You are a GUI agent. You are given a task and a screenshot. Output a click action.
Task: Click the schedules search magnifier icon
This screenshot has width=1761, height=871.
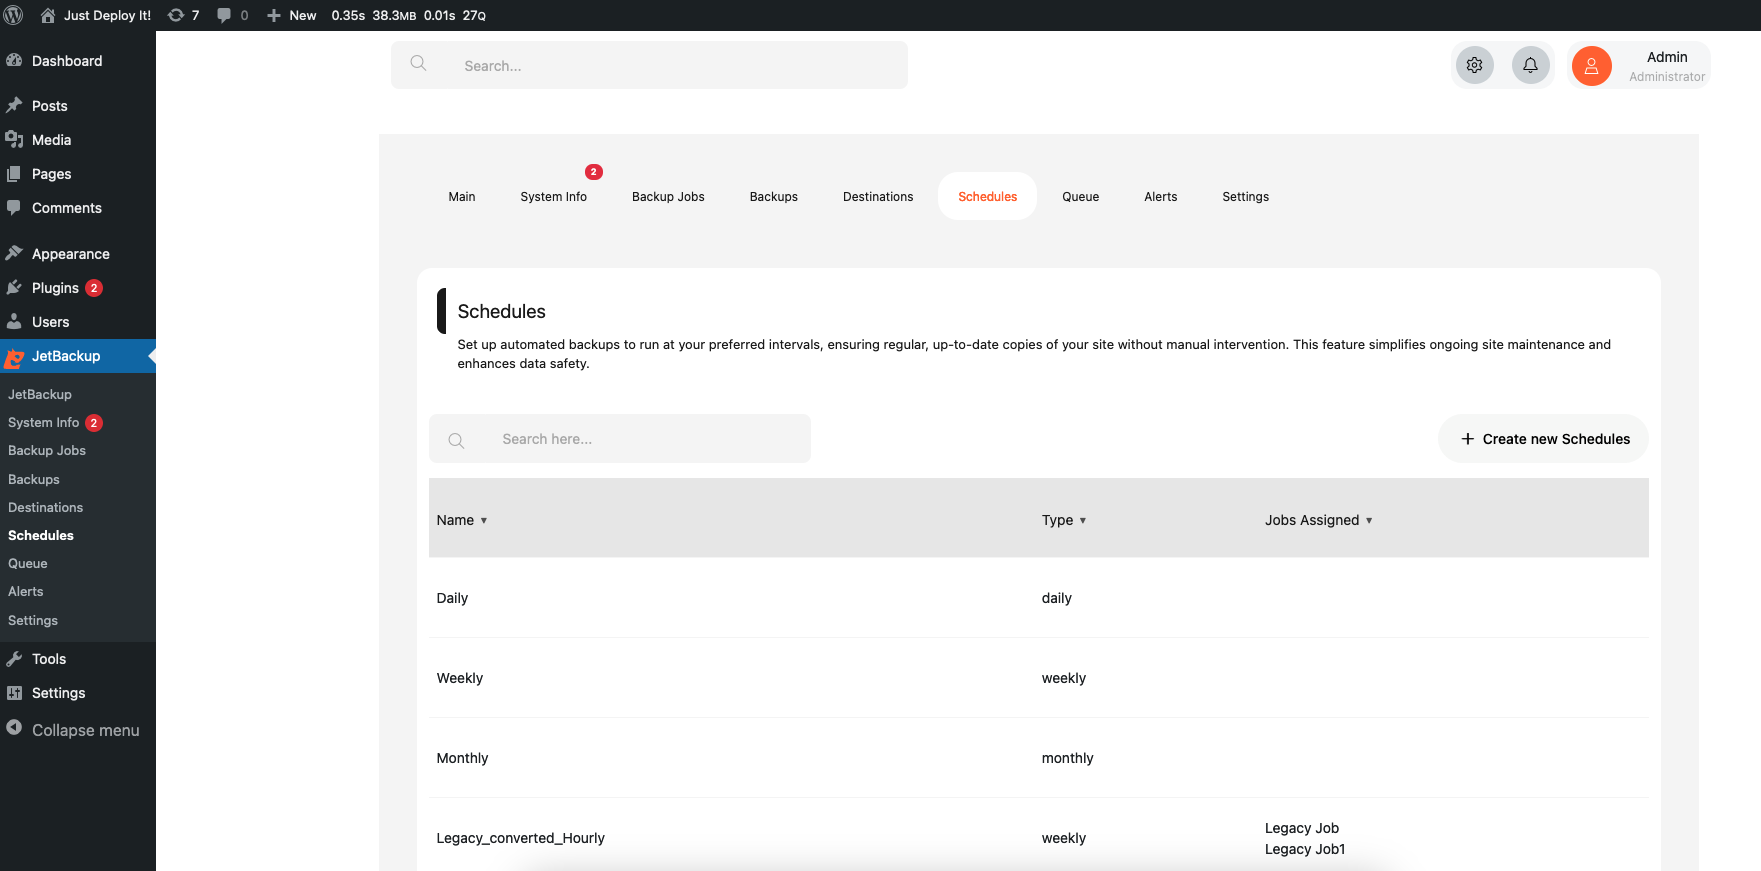[456, 440]
